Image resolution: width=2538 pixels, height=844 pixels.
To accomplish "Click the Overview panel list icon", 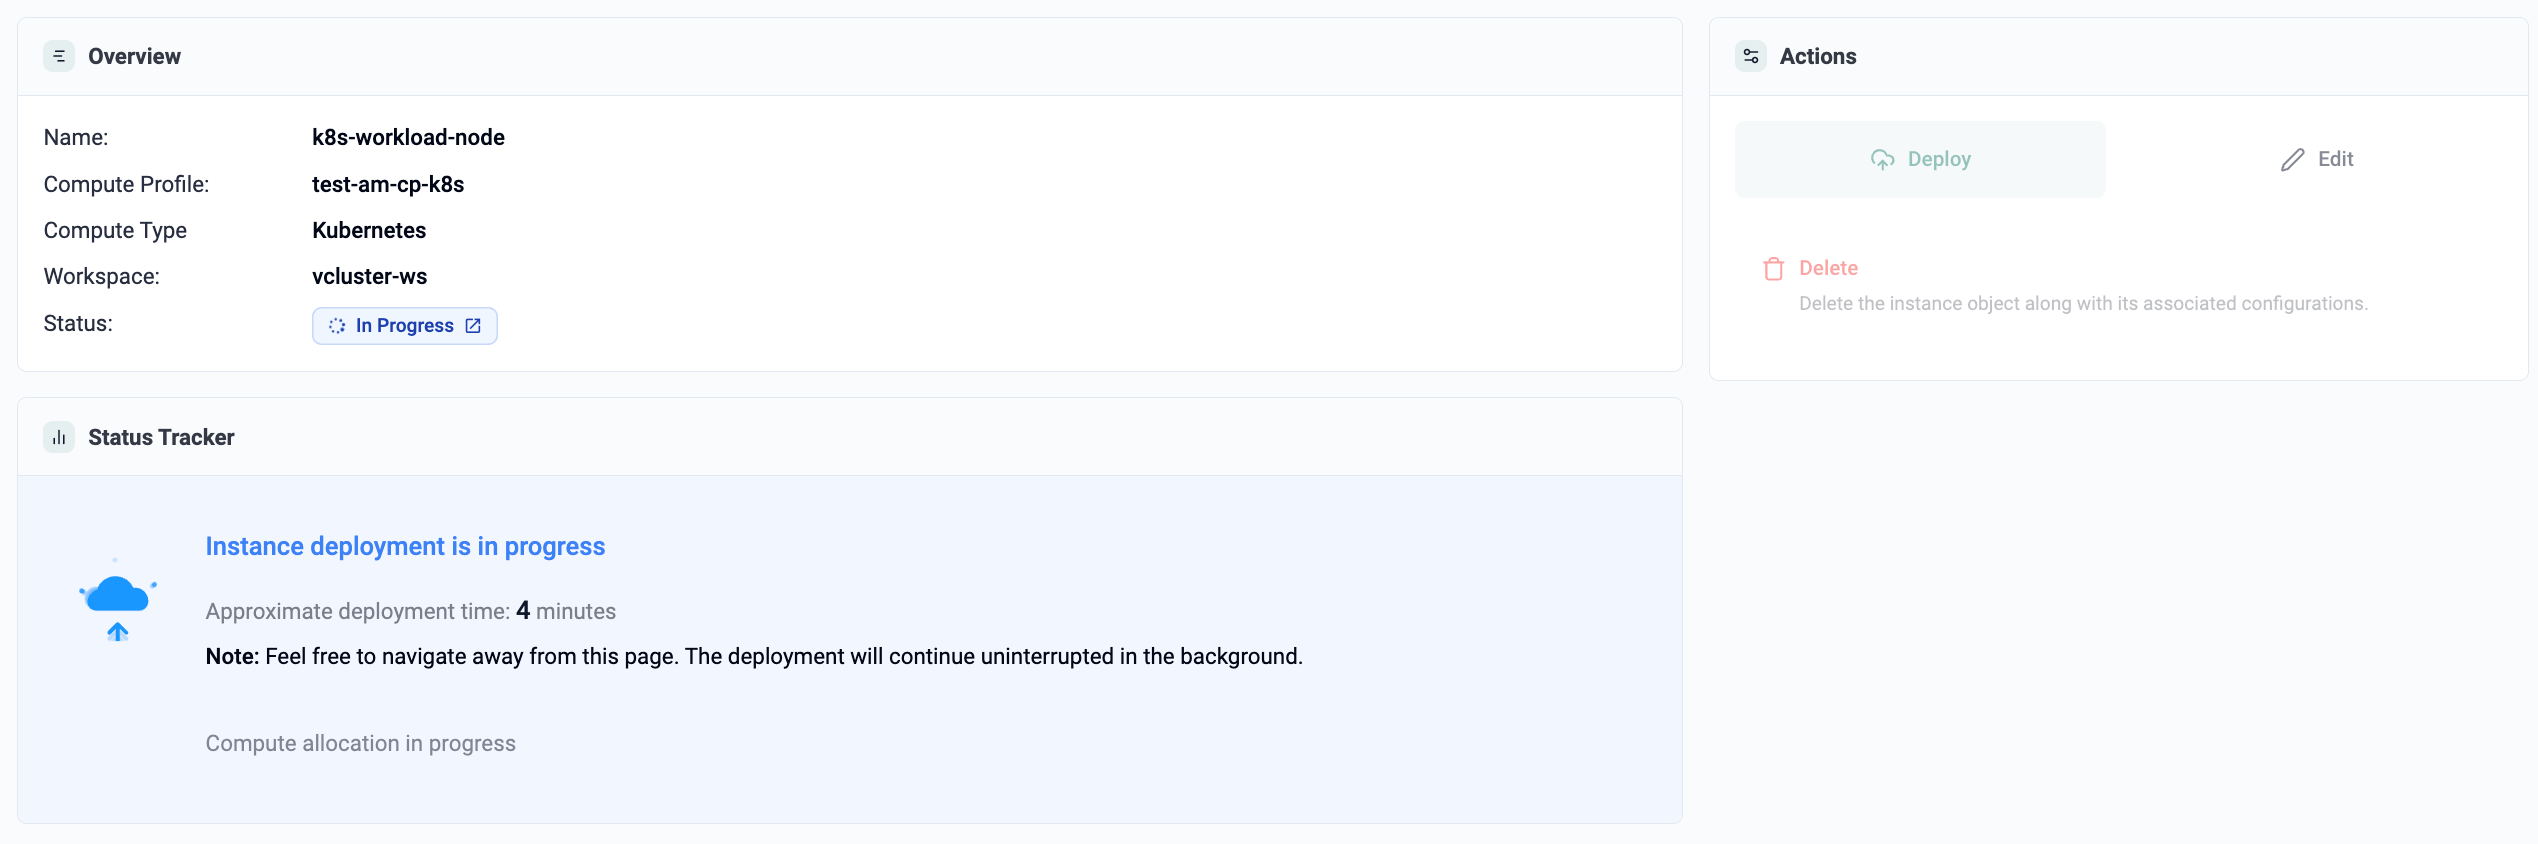I will (59, 56).
